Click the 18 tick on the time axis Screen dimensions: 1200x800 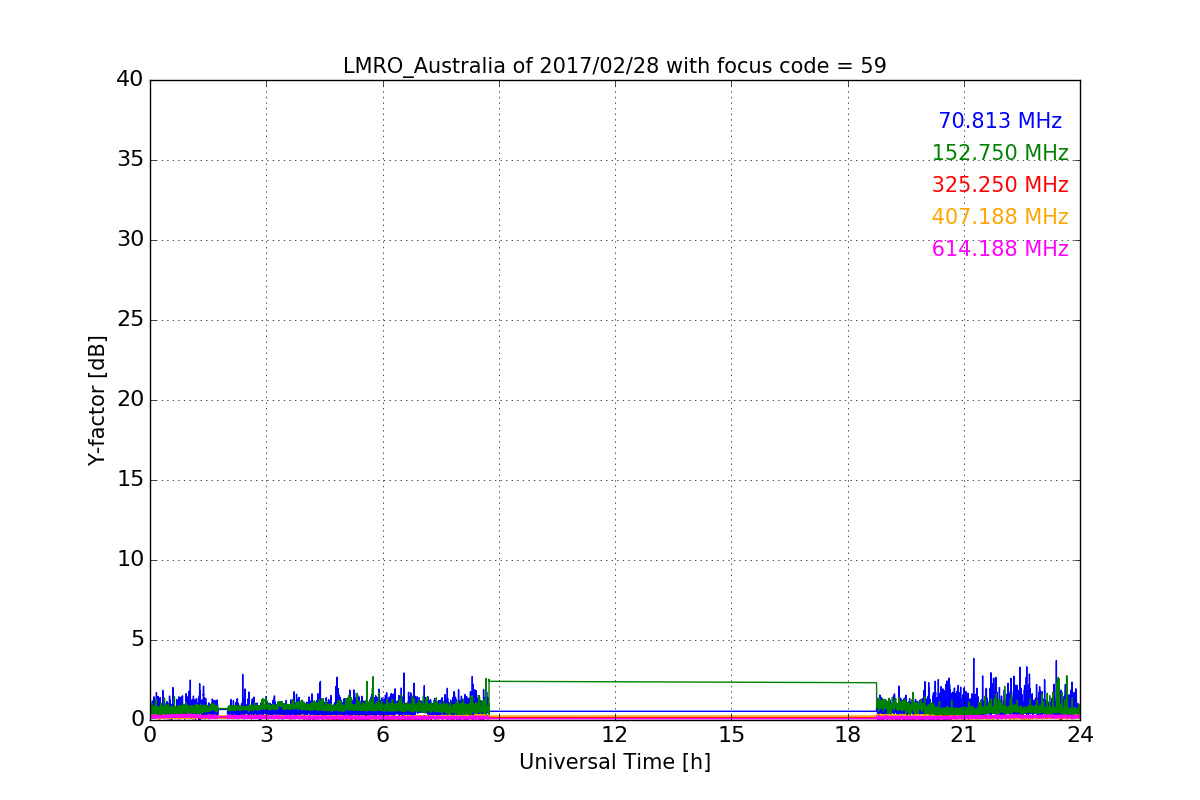pos(847,734)
